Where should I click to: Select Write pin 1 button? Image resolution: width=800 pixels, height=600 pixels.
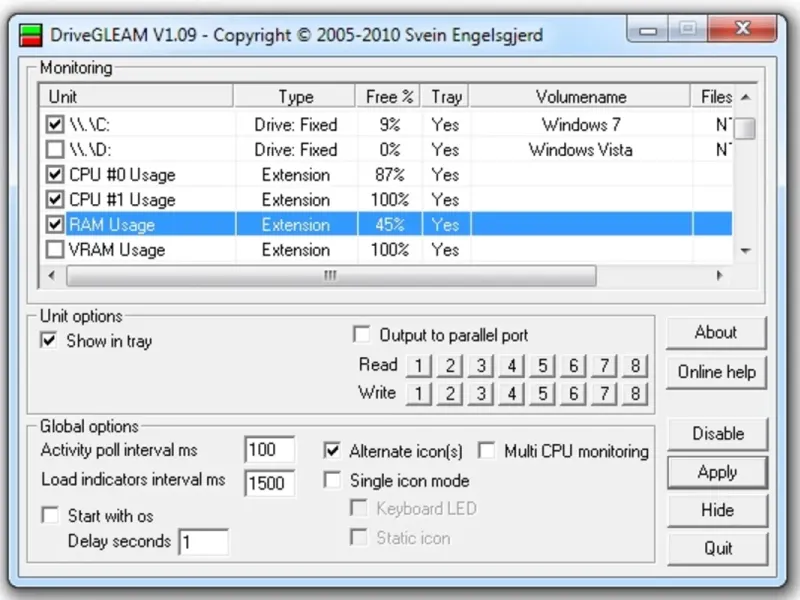coord(418,393)
